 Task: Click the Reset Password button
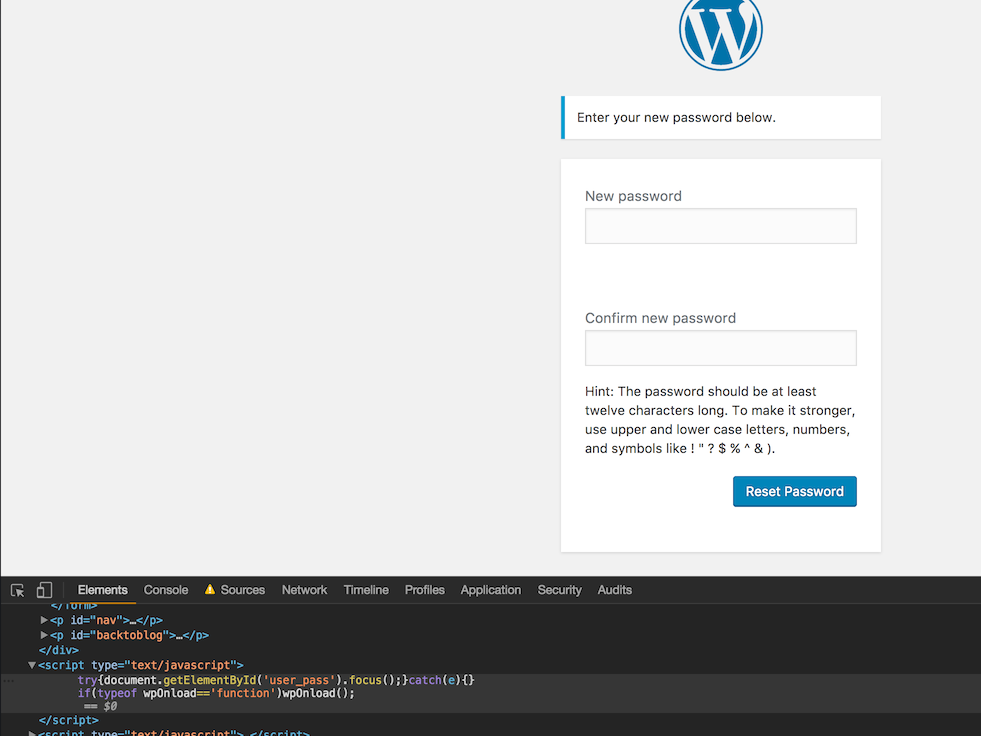(x=795, y=491)
